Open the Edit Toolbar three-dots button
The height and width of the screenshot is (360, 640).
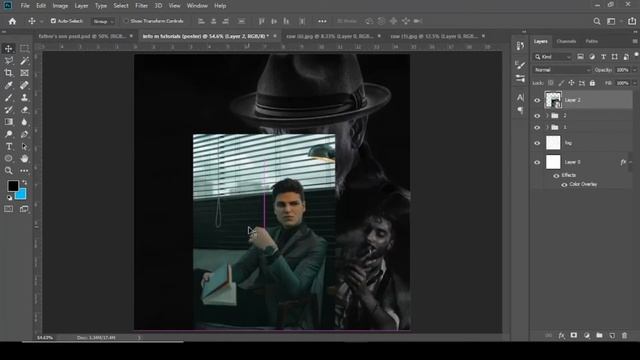pyautogui.click(x=24, y=171)
